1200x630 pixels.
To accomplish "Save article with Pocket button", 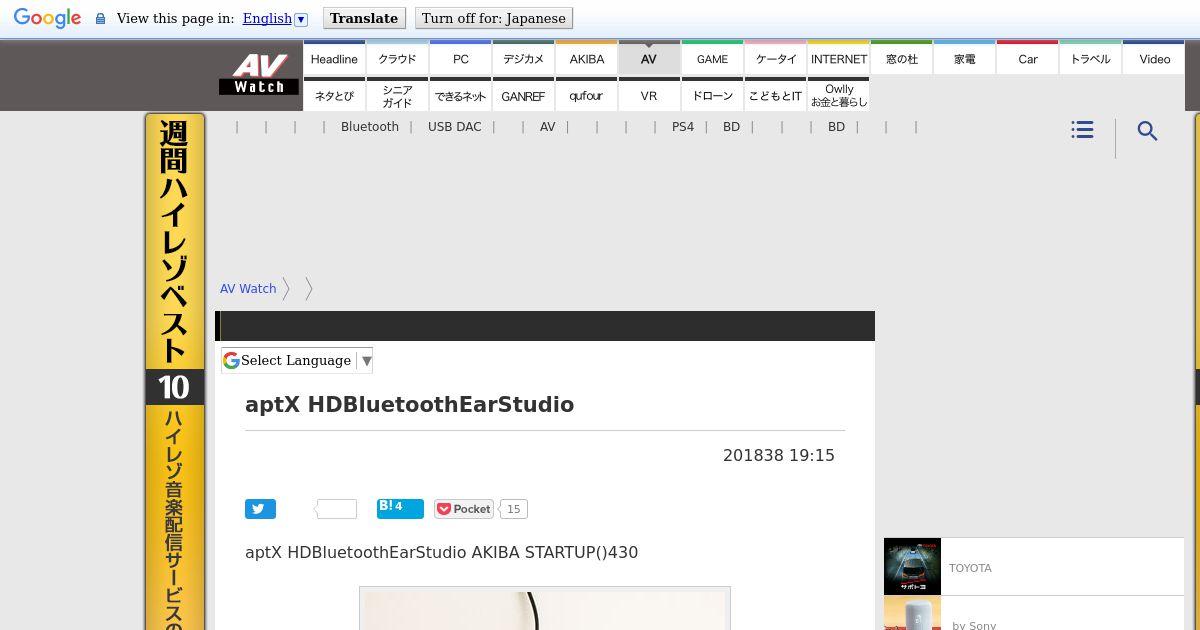I will [x=464, y=509].
